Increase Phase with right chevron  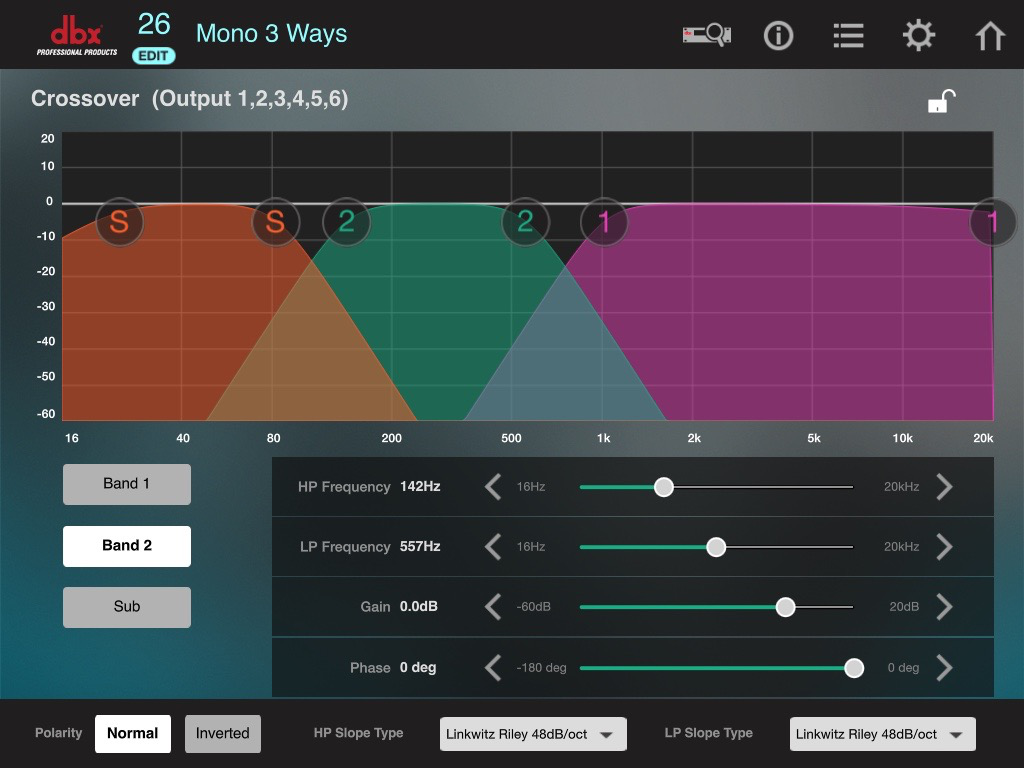(944, 668)
